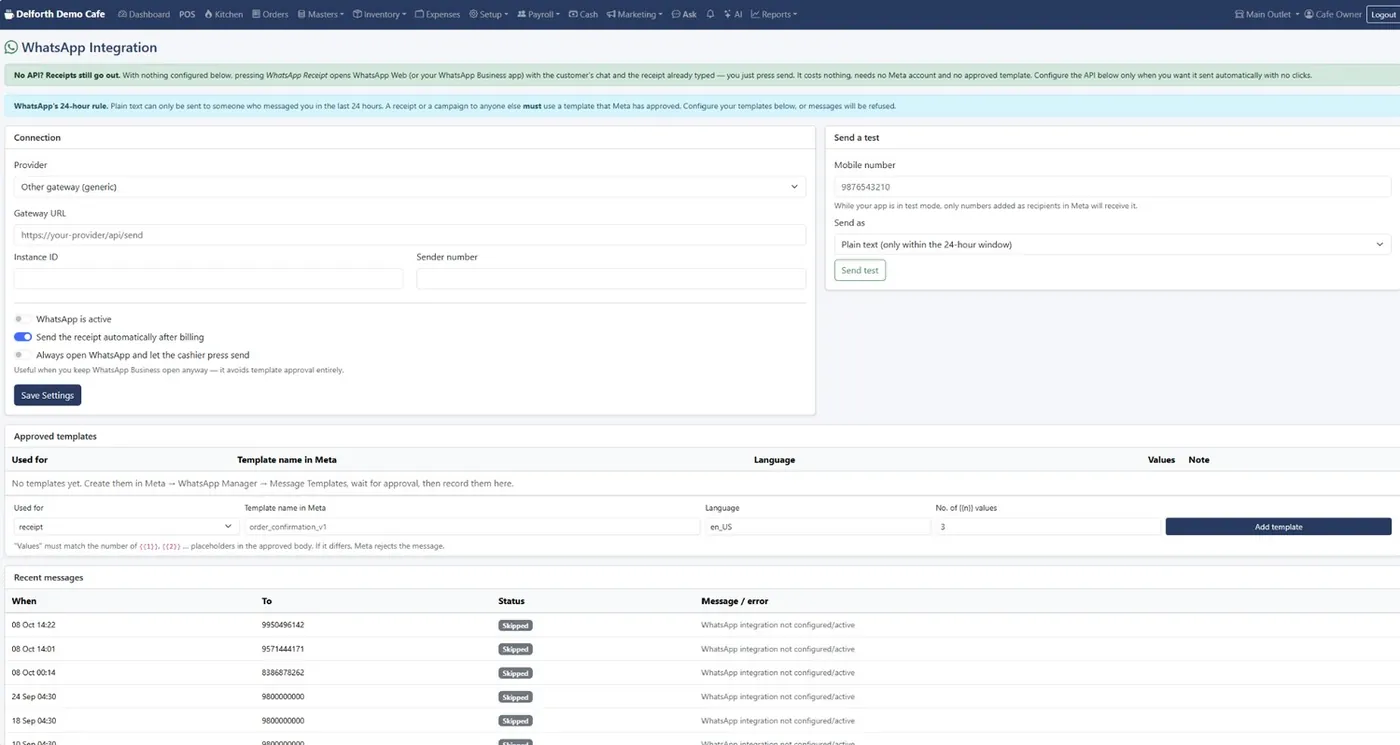Expand the Payroll menu

(539, 15)
